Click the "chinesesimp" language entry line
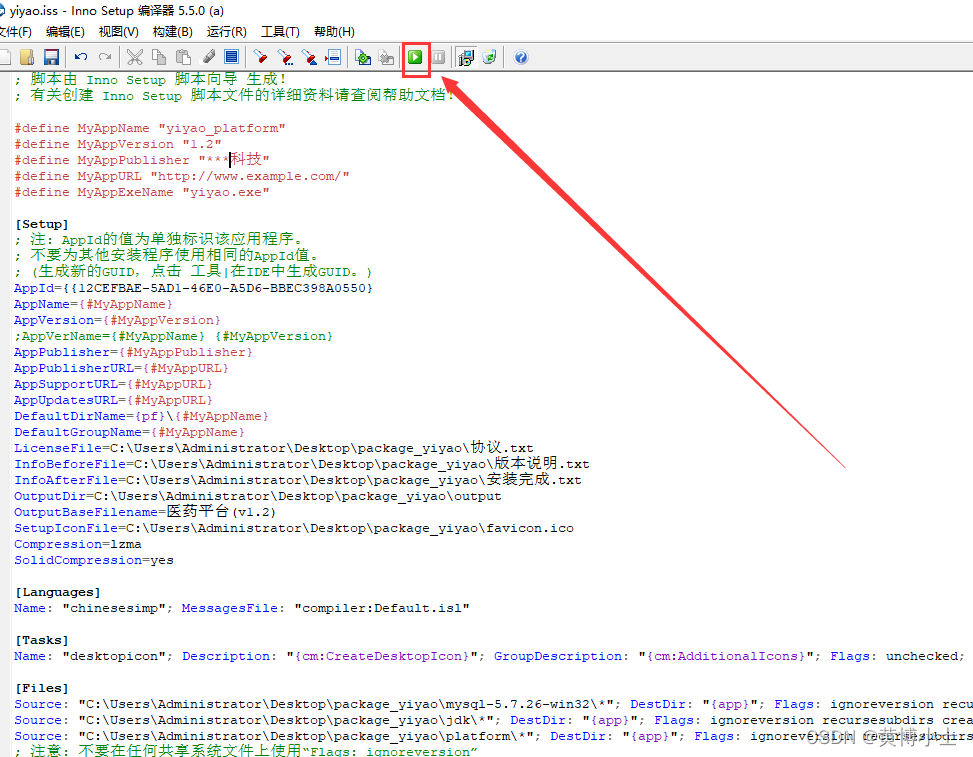The image size is (973, 757). [241, 609]
